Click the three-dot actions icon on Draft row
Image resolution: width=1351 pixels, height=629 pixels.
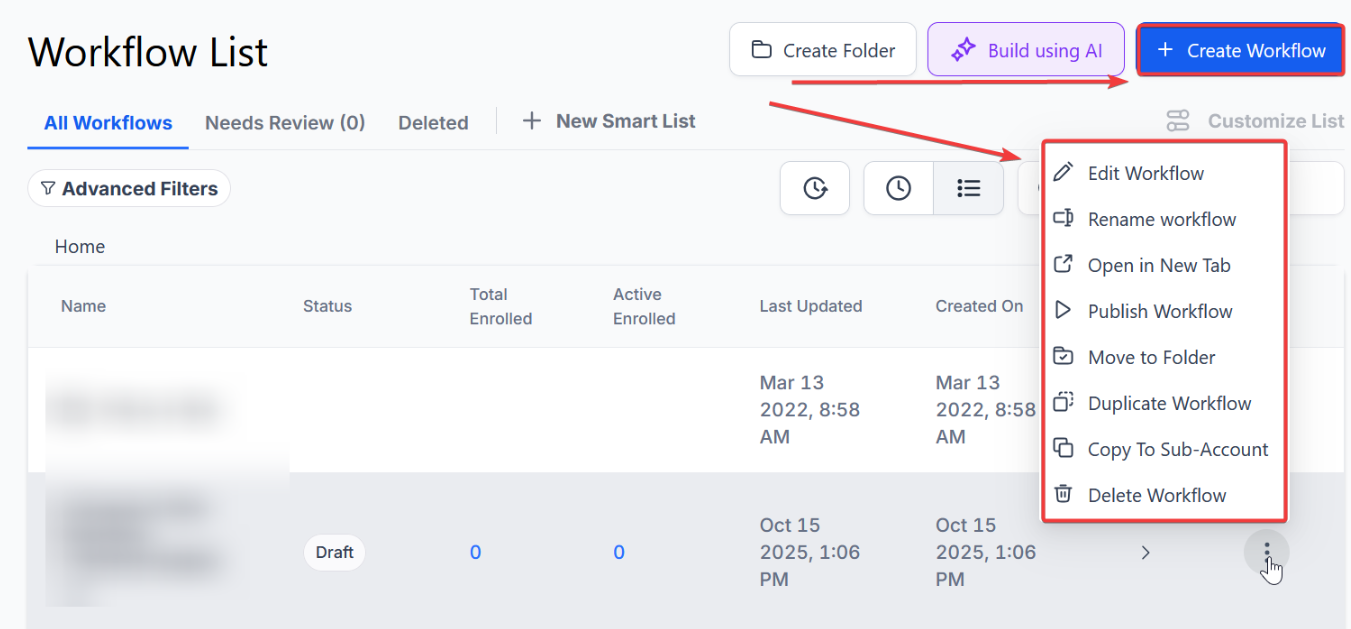pyautogui.click(x=1266, y=551)
